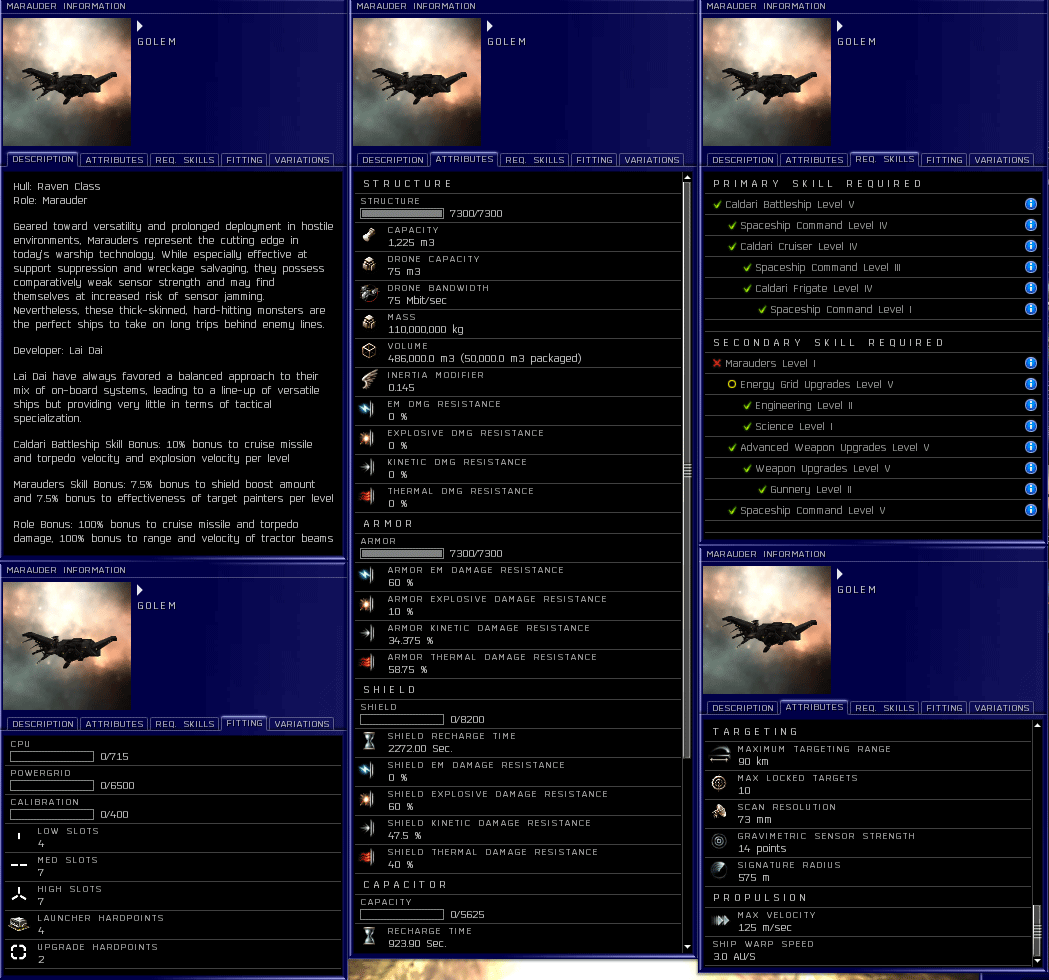1049x980 pixels.
Task: Open info icon for Gunnery Level II
Action: tap(1030, 489)
